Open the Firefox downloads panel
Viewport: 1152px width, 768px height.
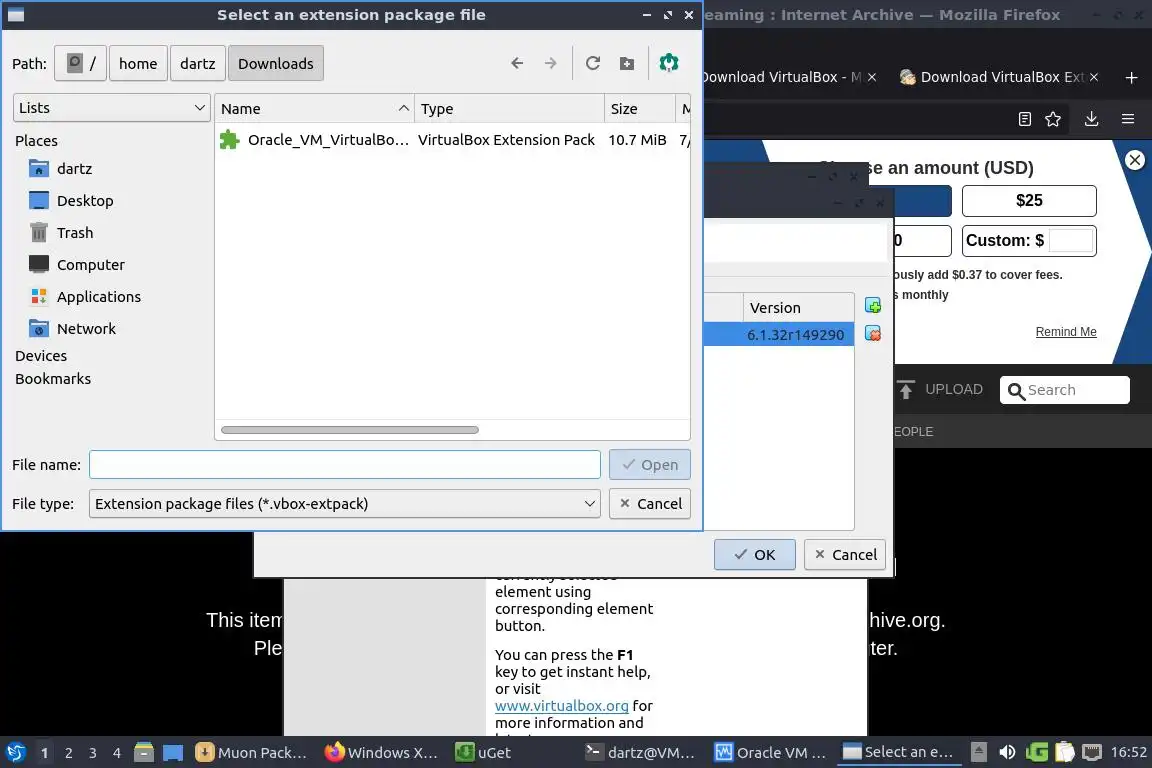(x=1091, y=119)
